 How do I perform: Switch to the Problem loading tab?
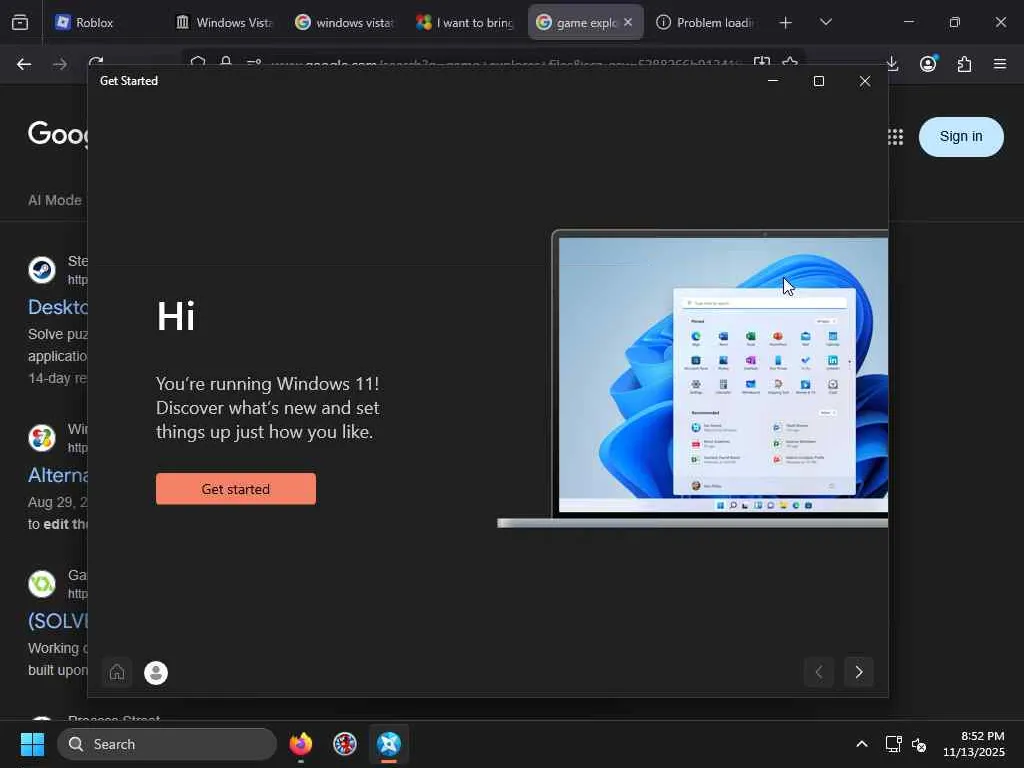705,22
